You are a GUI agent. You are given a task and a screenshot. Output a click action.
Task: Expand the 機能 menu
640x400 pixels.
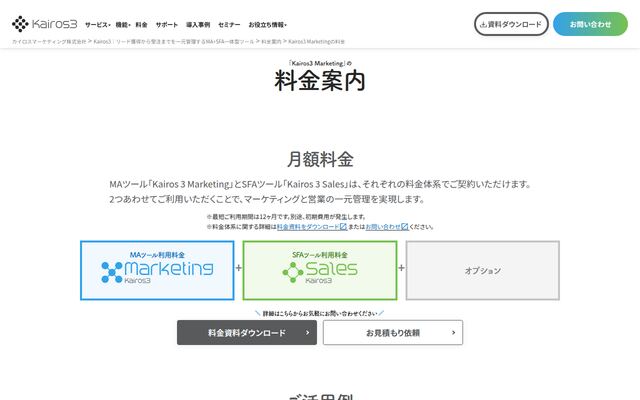[x=122, y=25]
